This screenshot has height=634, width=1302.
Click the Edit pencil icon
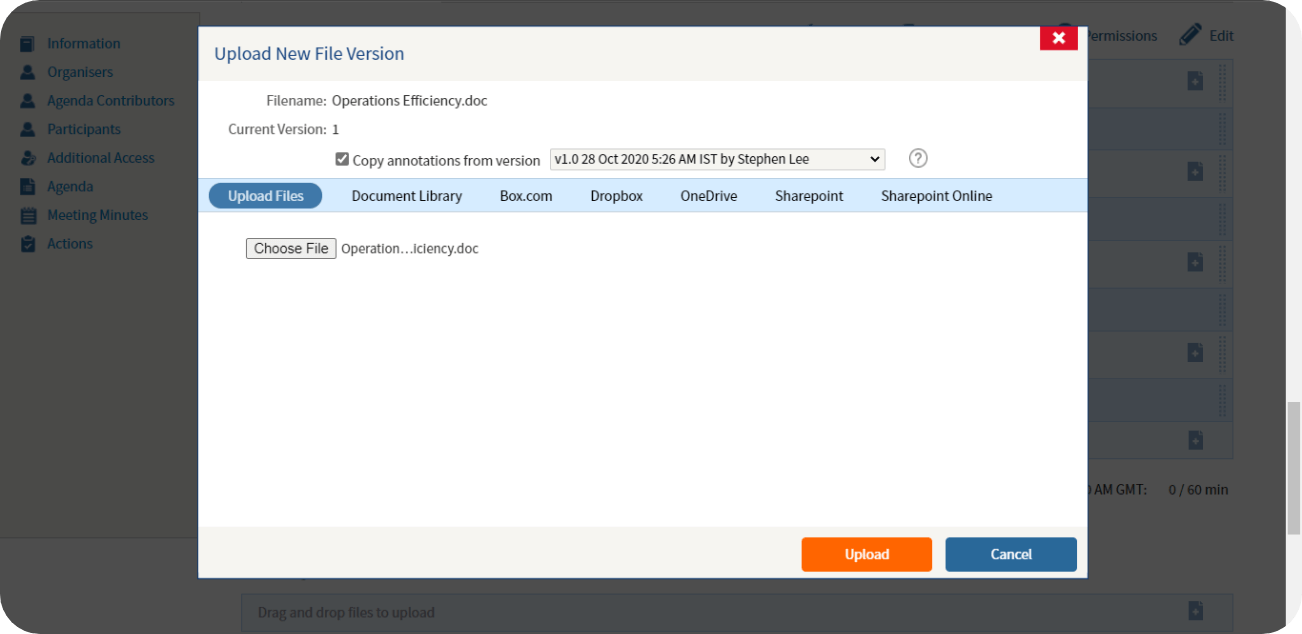pos(1189,35)
